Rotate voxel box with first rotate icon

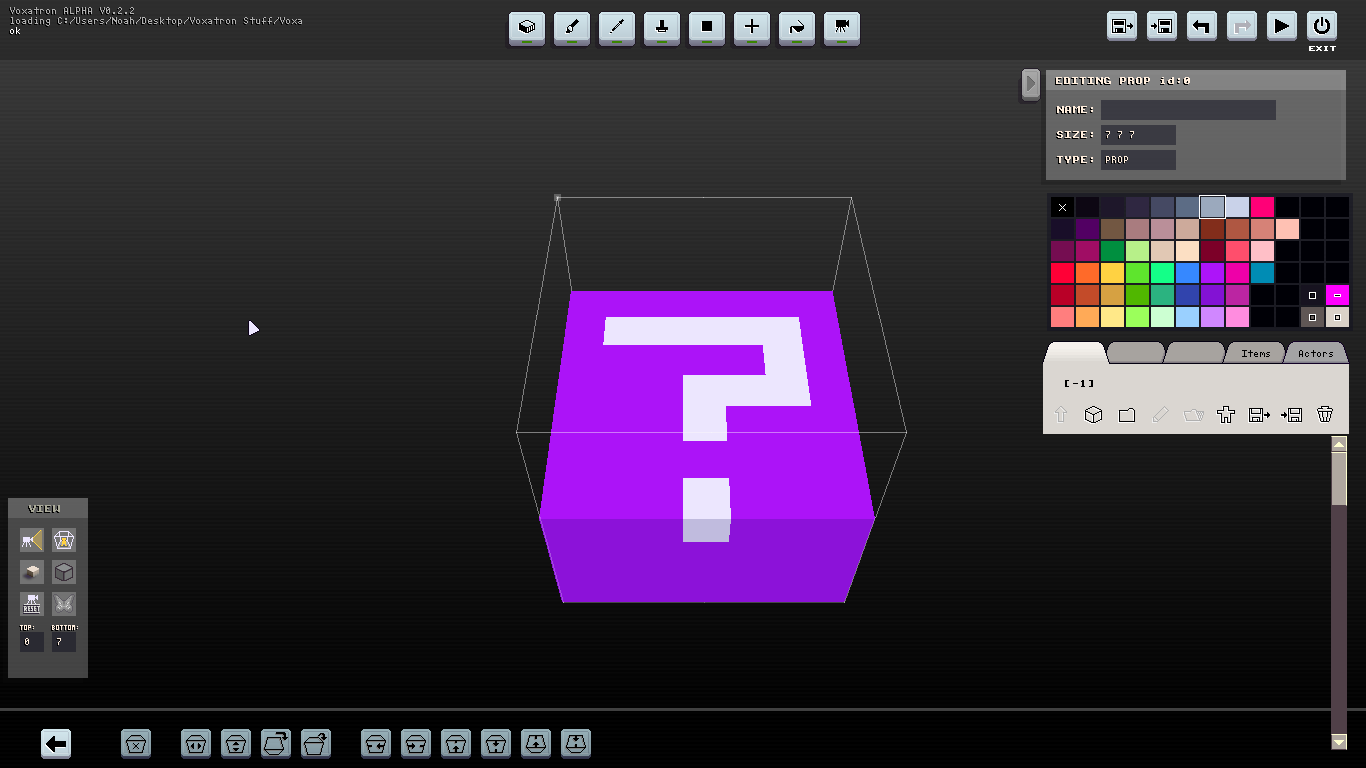coord(276,743)
